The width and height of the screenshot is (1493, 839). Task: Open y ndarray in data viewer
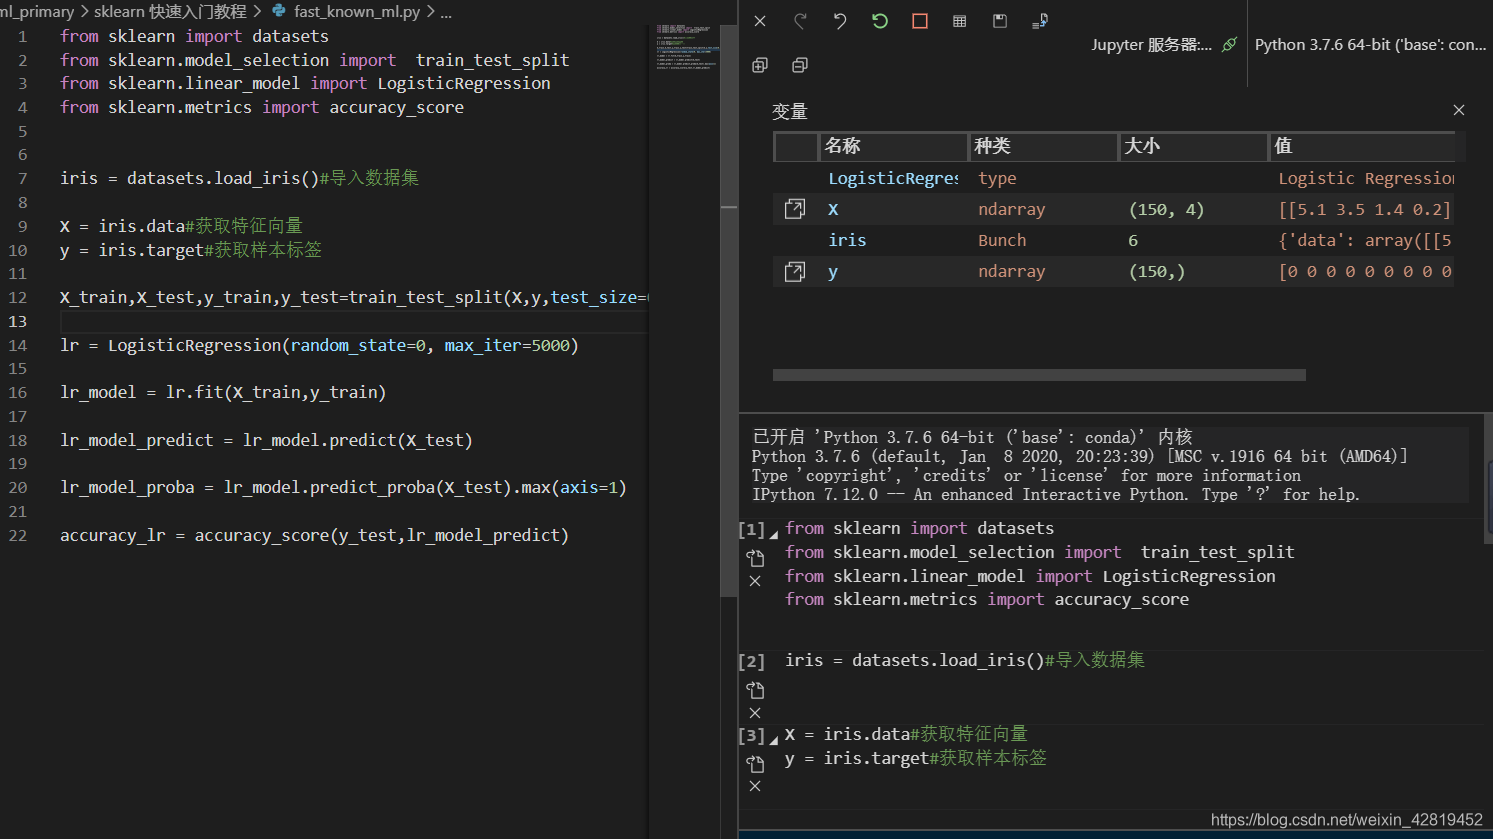click(x=795, y=271)
